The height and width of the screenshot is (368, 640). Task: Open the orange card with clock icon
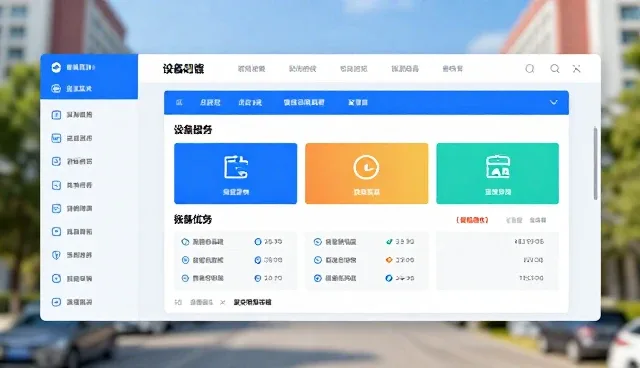coord(367,173)
